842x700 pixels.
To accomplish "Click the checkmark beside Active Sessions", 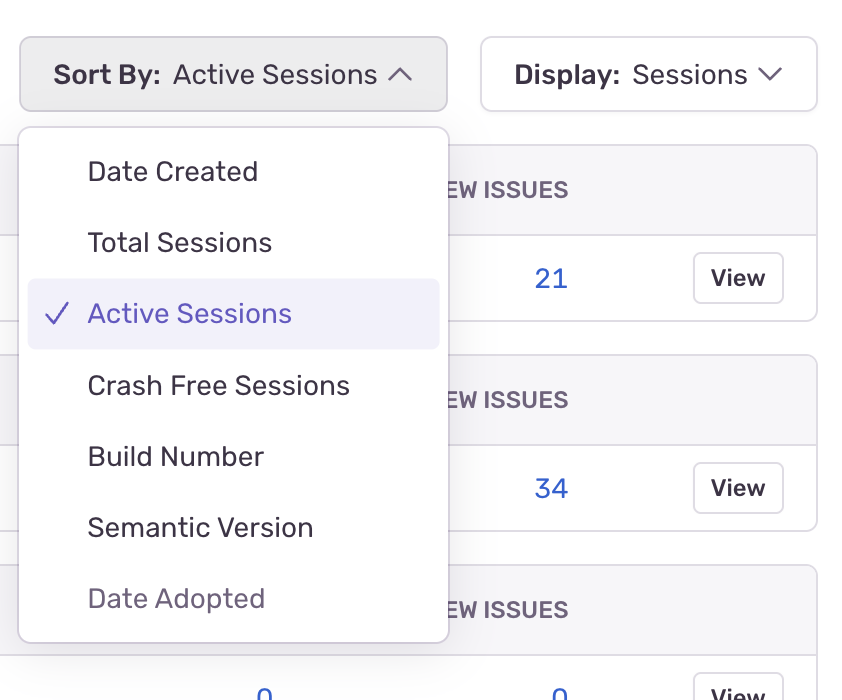I will click(58, 314).
